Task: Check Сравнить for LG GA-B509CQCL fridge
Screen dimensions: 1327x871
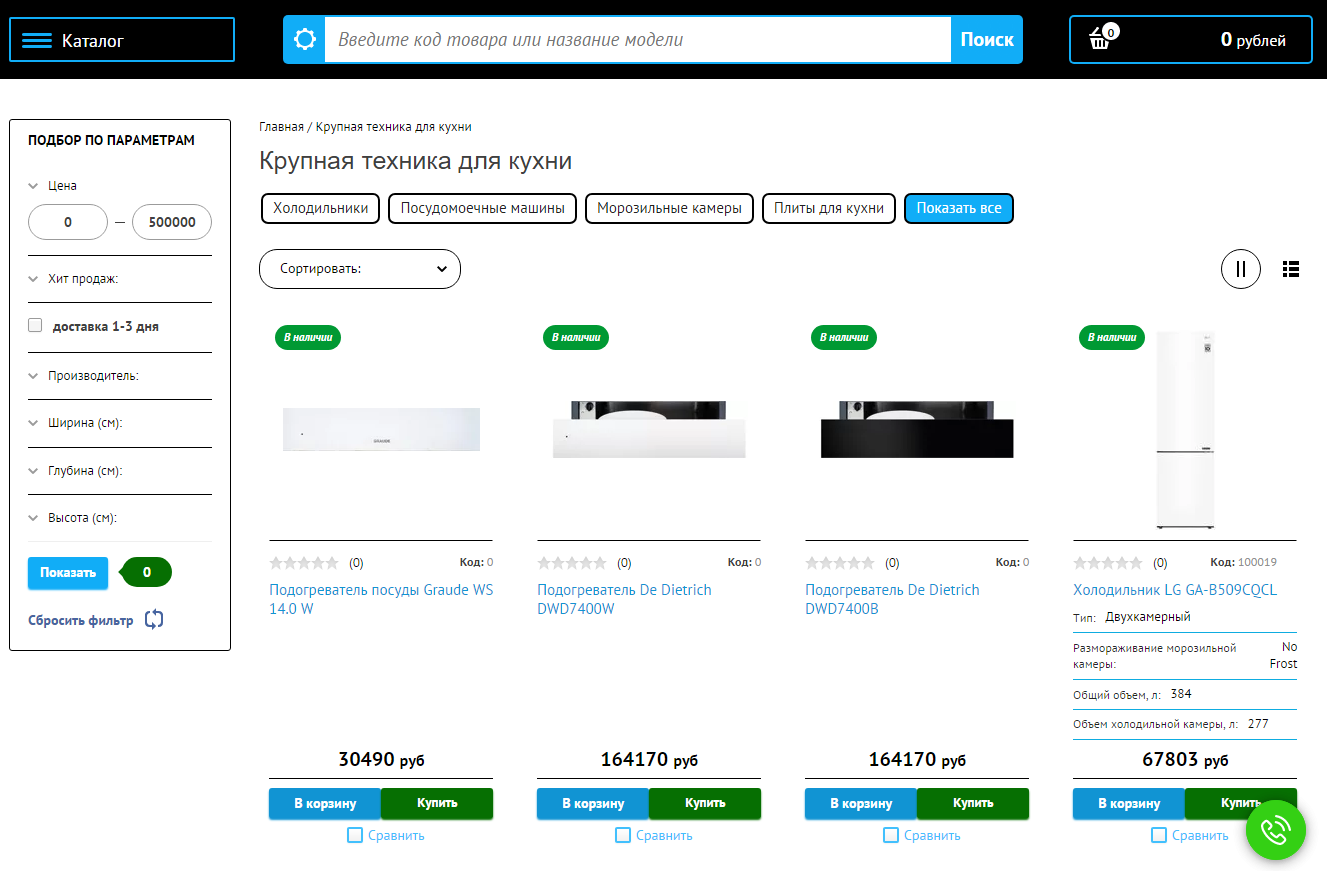Action: (1159, 835)
